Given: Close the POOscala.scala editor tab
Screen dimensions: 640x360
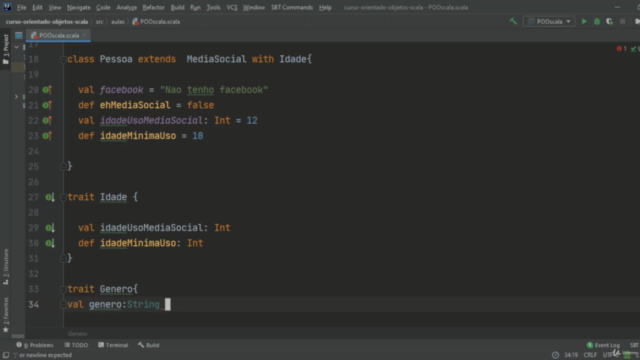Looking at the screenshot, I should 84,36.
